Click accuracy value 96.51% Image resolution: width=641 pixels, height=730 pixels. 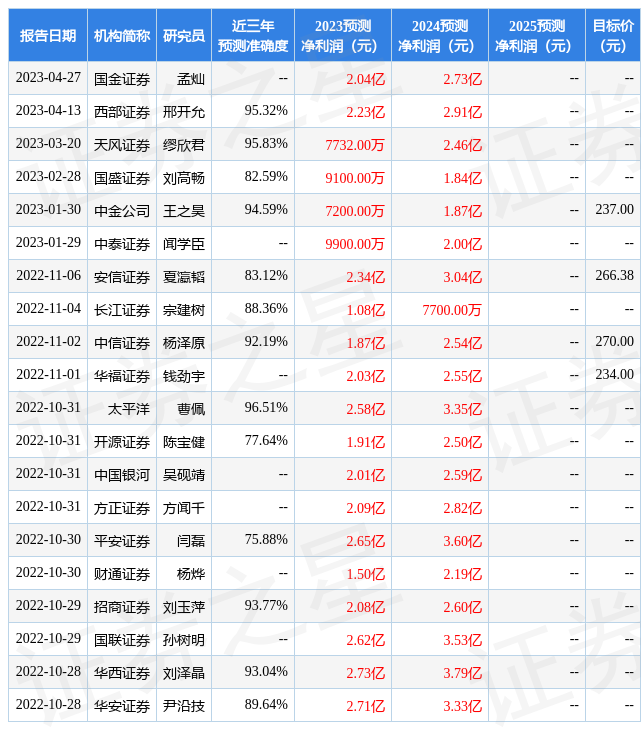coord(266,408)
